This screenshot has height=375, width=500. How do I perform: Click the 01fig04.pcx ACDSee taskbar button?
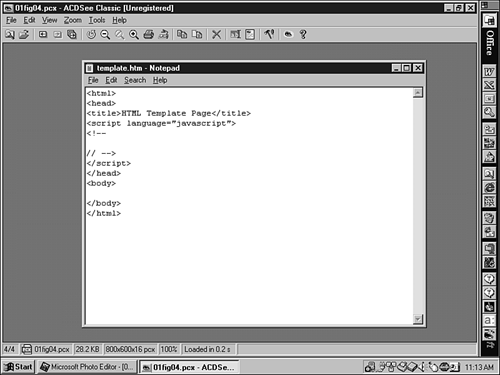(x=189, y=367)
